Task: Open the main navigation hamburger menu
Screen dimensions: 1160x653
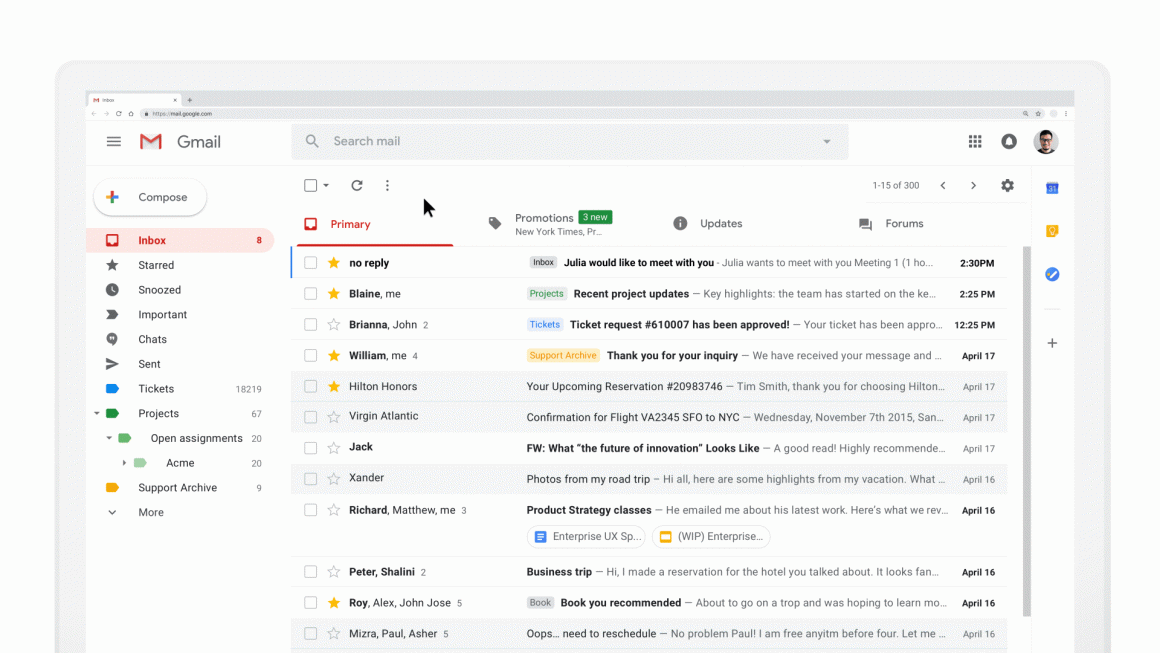Action: click(113, 141)
